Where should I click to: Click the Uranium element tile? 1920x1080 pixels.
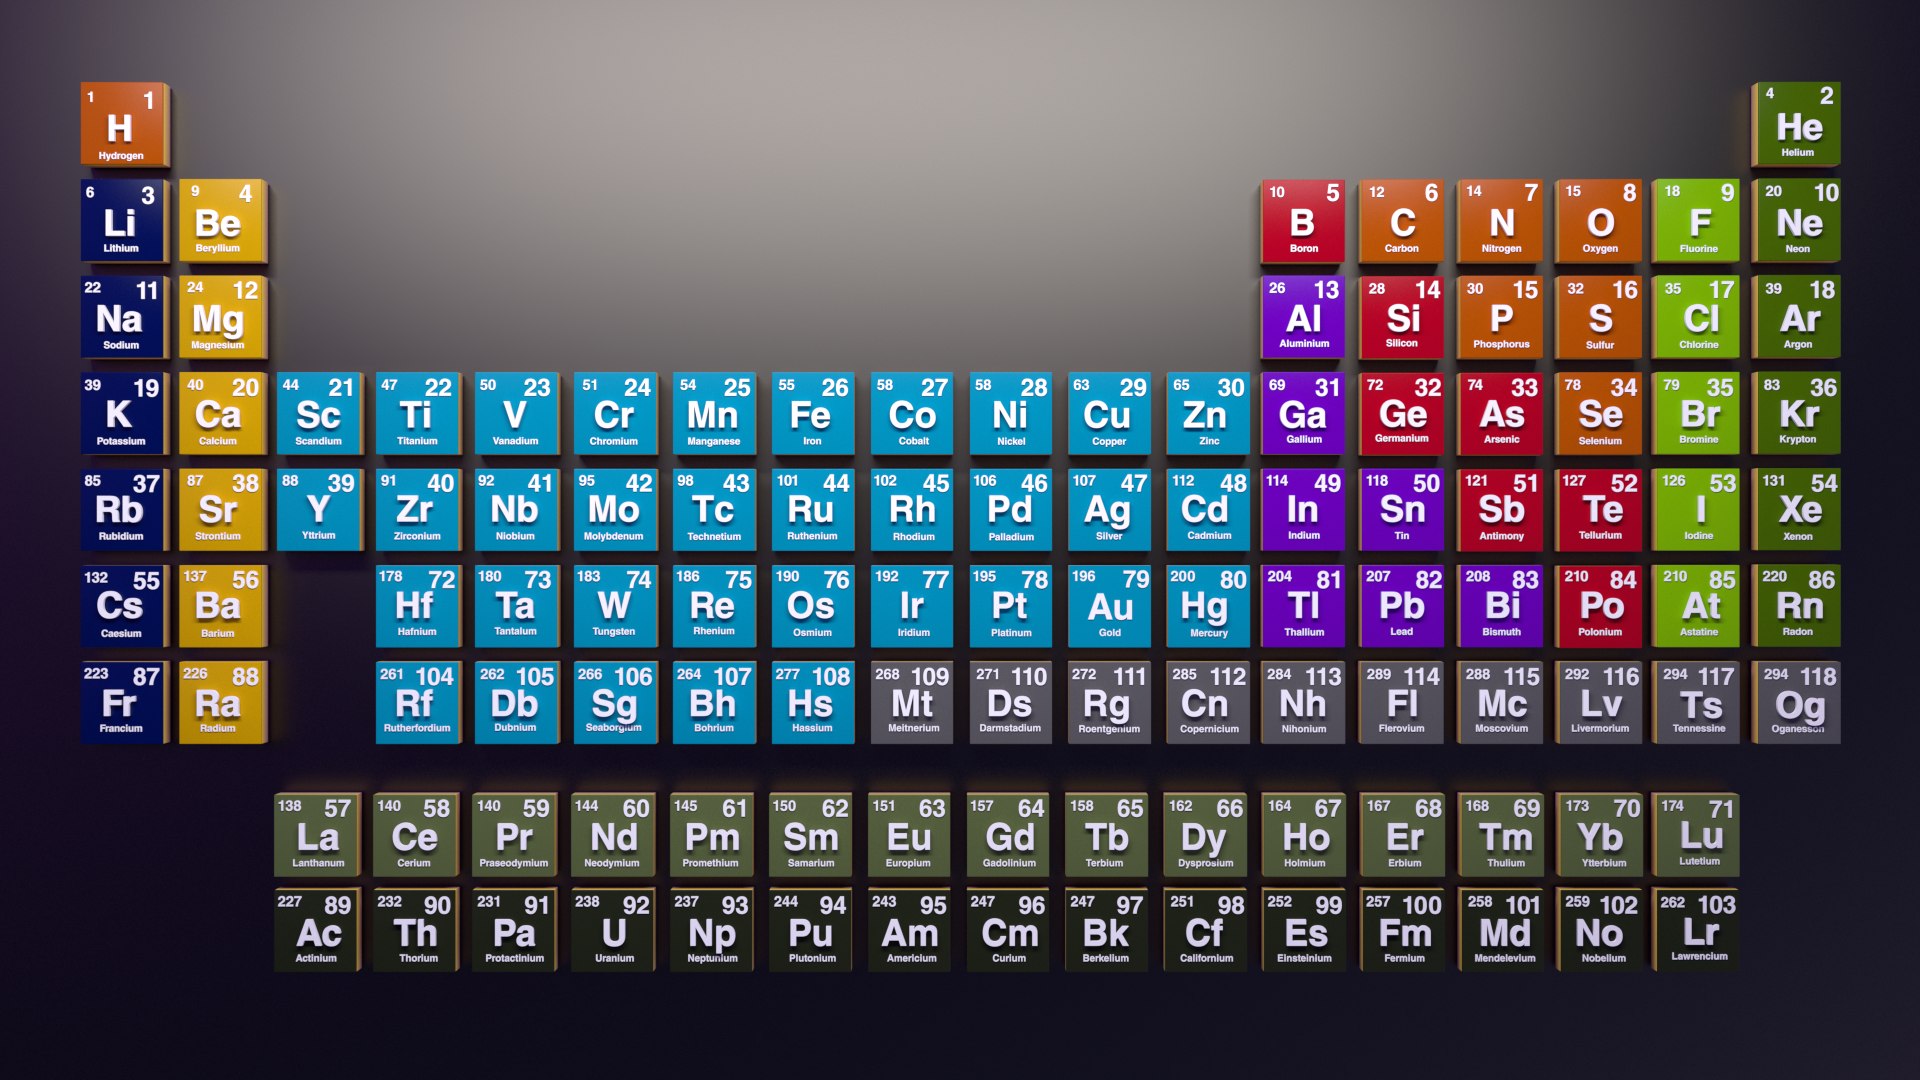(x=613, y=931)
